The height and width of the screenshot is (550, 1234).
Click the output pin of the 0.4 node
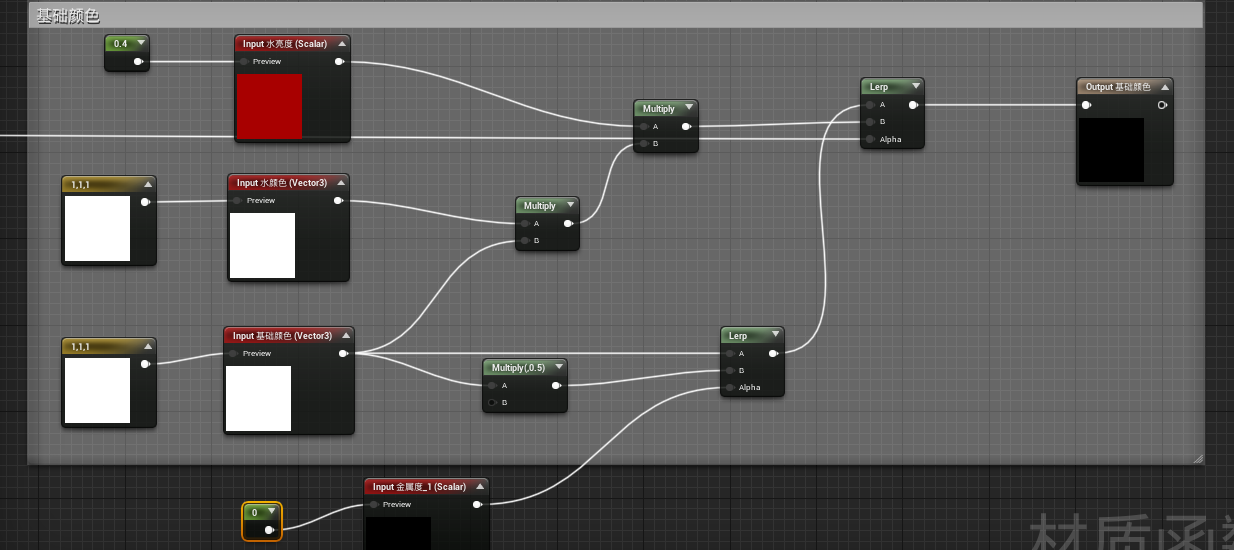[x=138, y=62]
